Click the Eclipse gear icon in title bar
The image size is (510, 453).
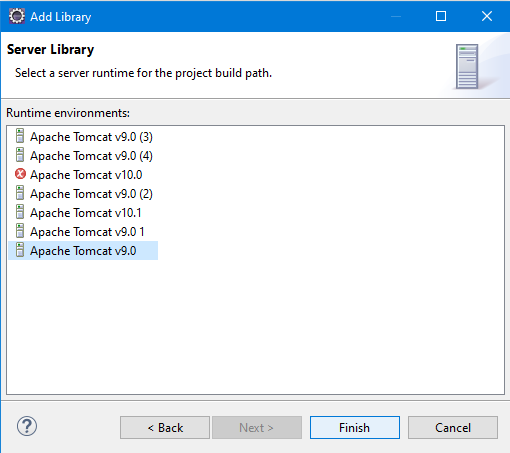click(x=17, y=16)
